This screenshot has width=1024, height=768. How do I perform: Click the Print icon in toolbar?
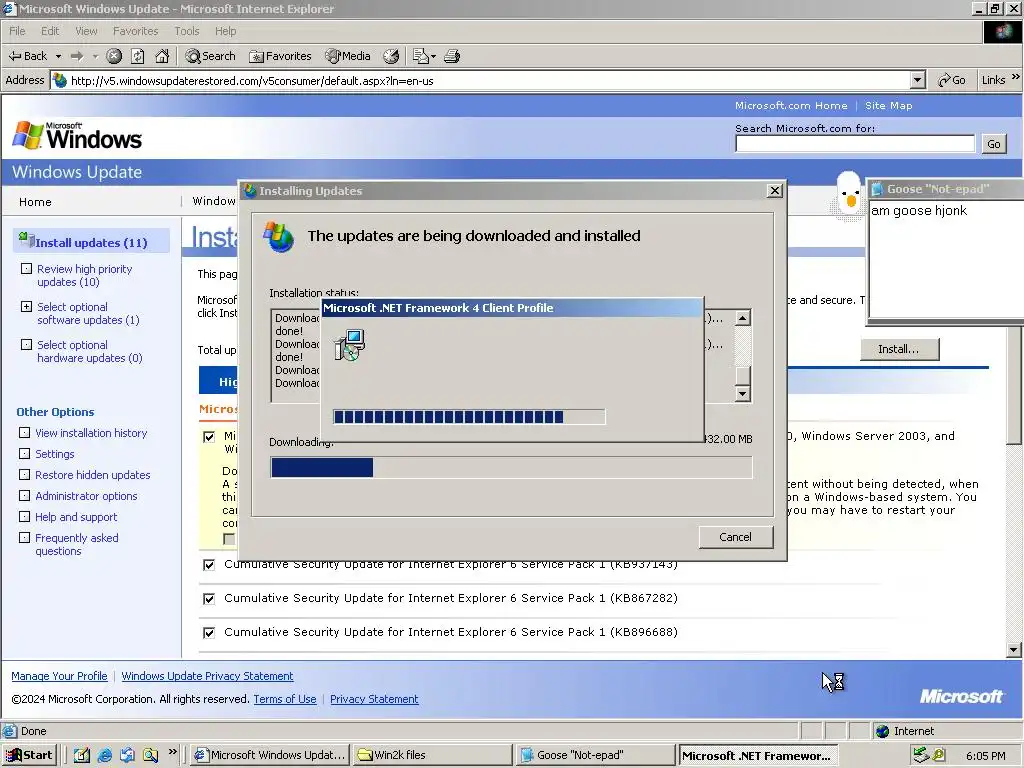(452, 56)
